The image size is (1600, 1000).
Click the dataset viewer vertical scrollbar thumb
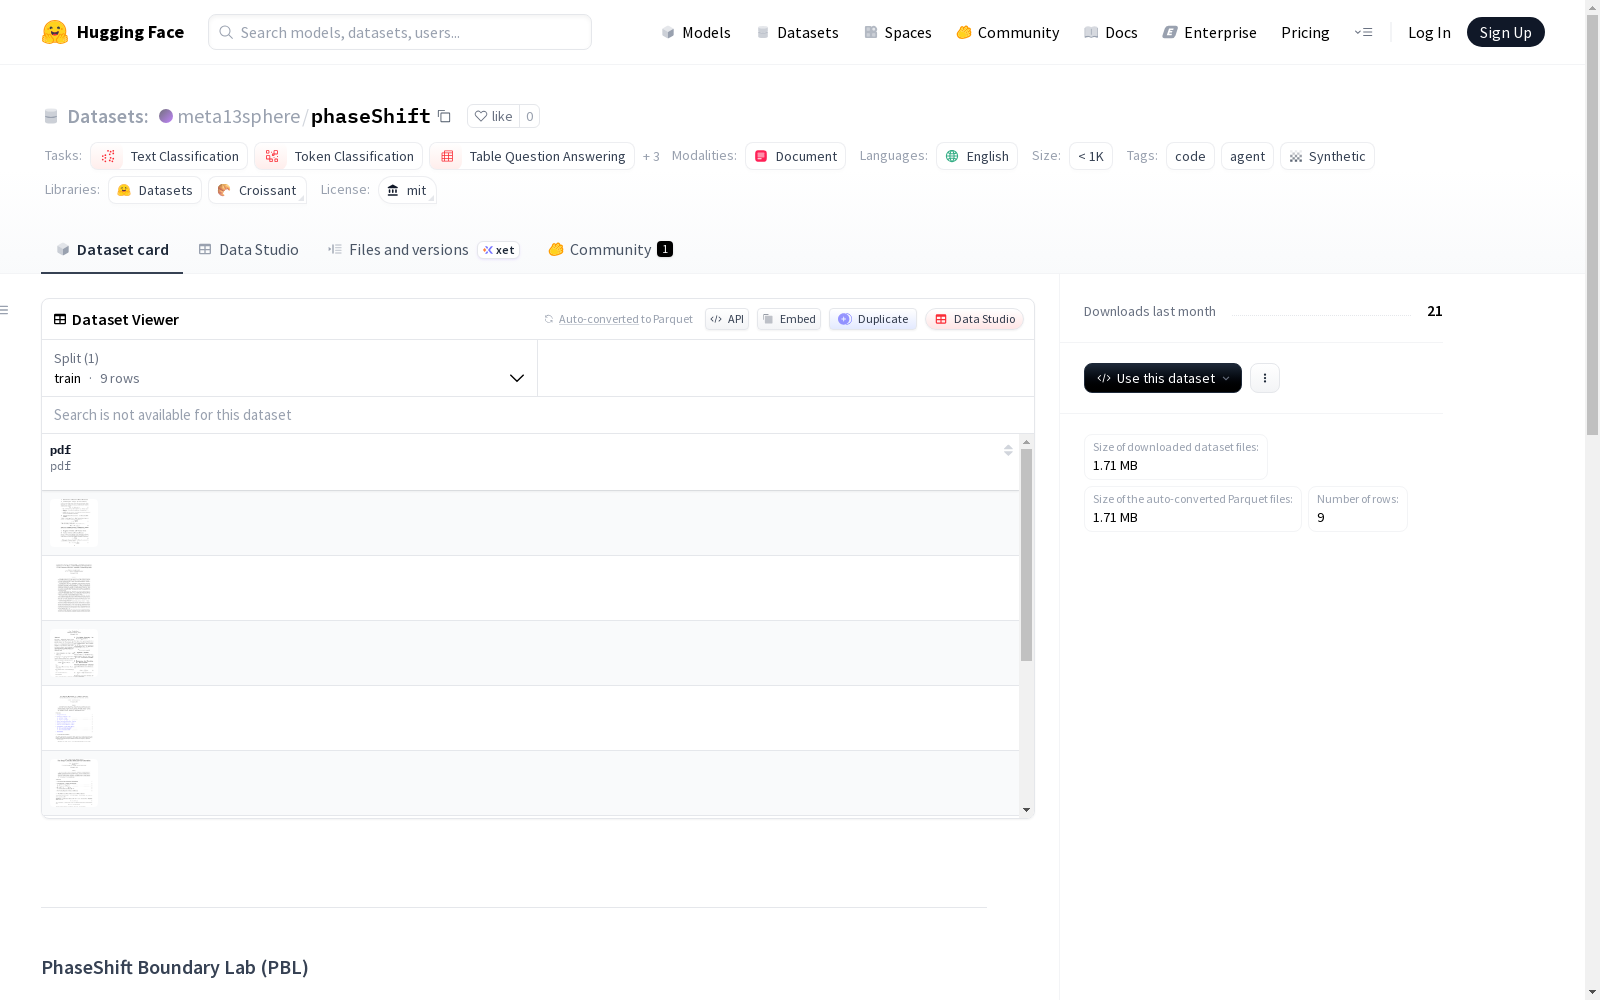(x=1026, y=555)
